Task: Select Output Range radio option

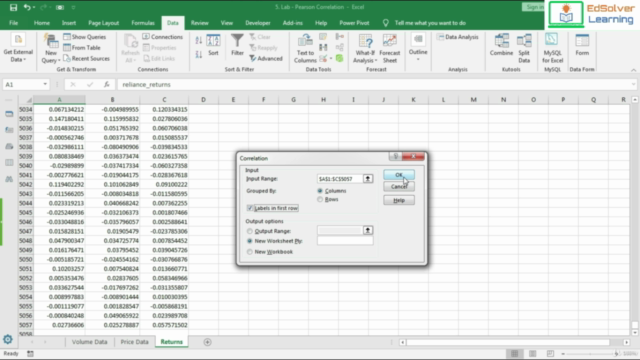Action: coord(250,231)
